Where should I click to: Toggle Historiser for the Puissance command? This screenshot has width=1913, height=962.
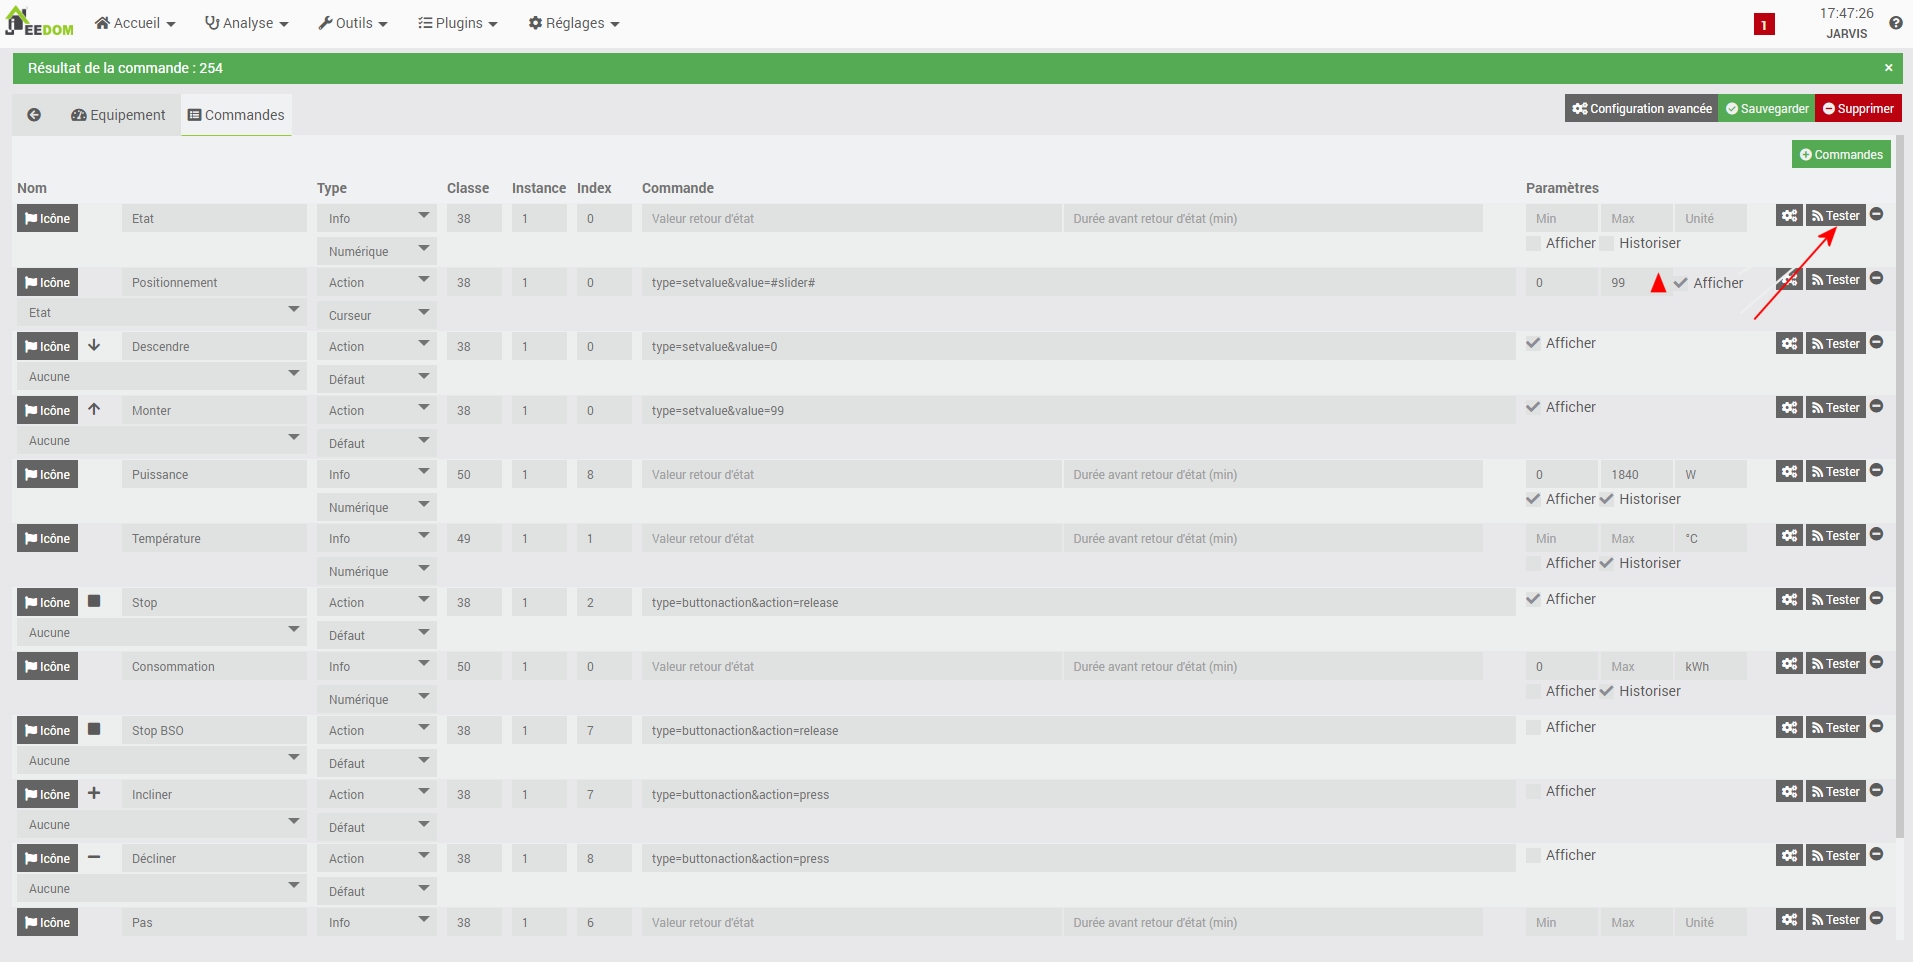click(x=1606, y=499)
